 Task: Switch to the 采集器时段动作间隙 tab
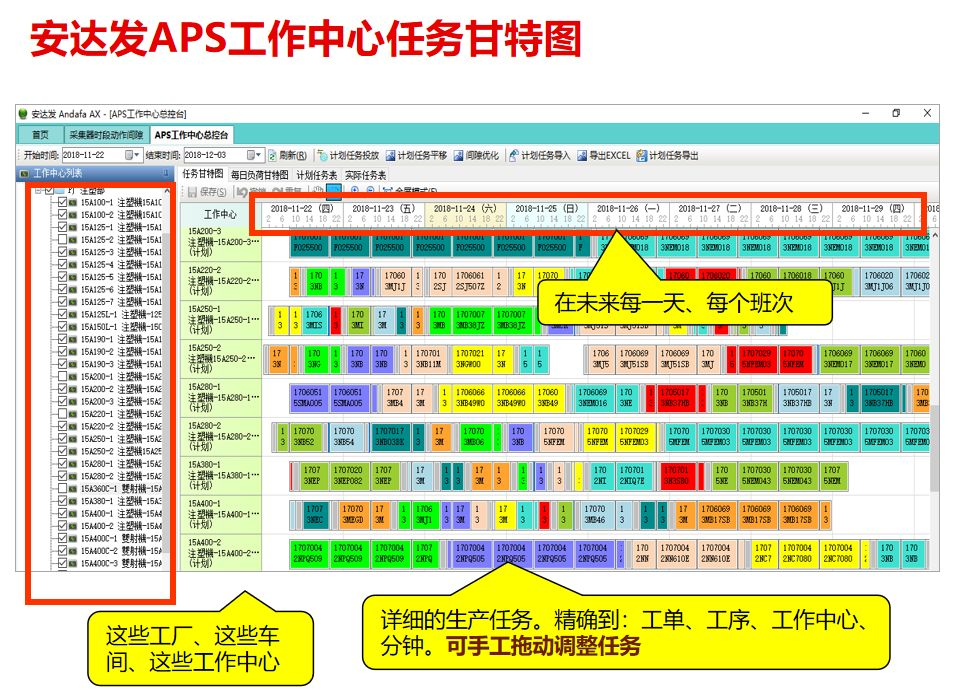point(106,135)
